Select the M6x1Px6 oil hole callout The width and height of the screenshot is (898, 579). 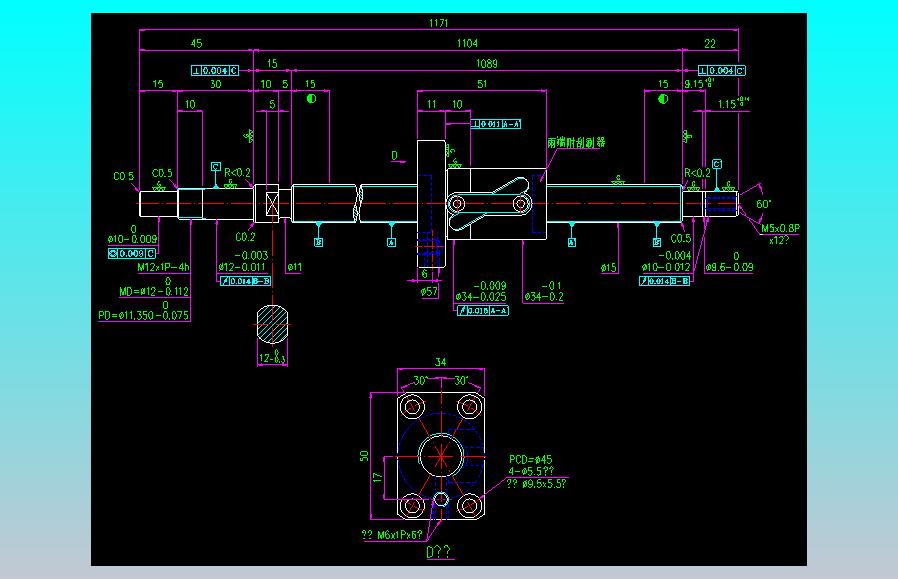point(392,535)
